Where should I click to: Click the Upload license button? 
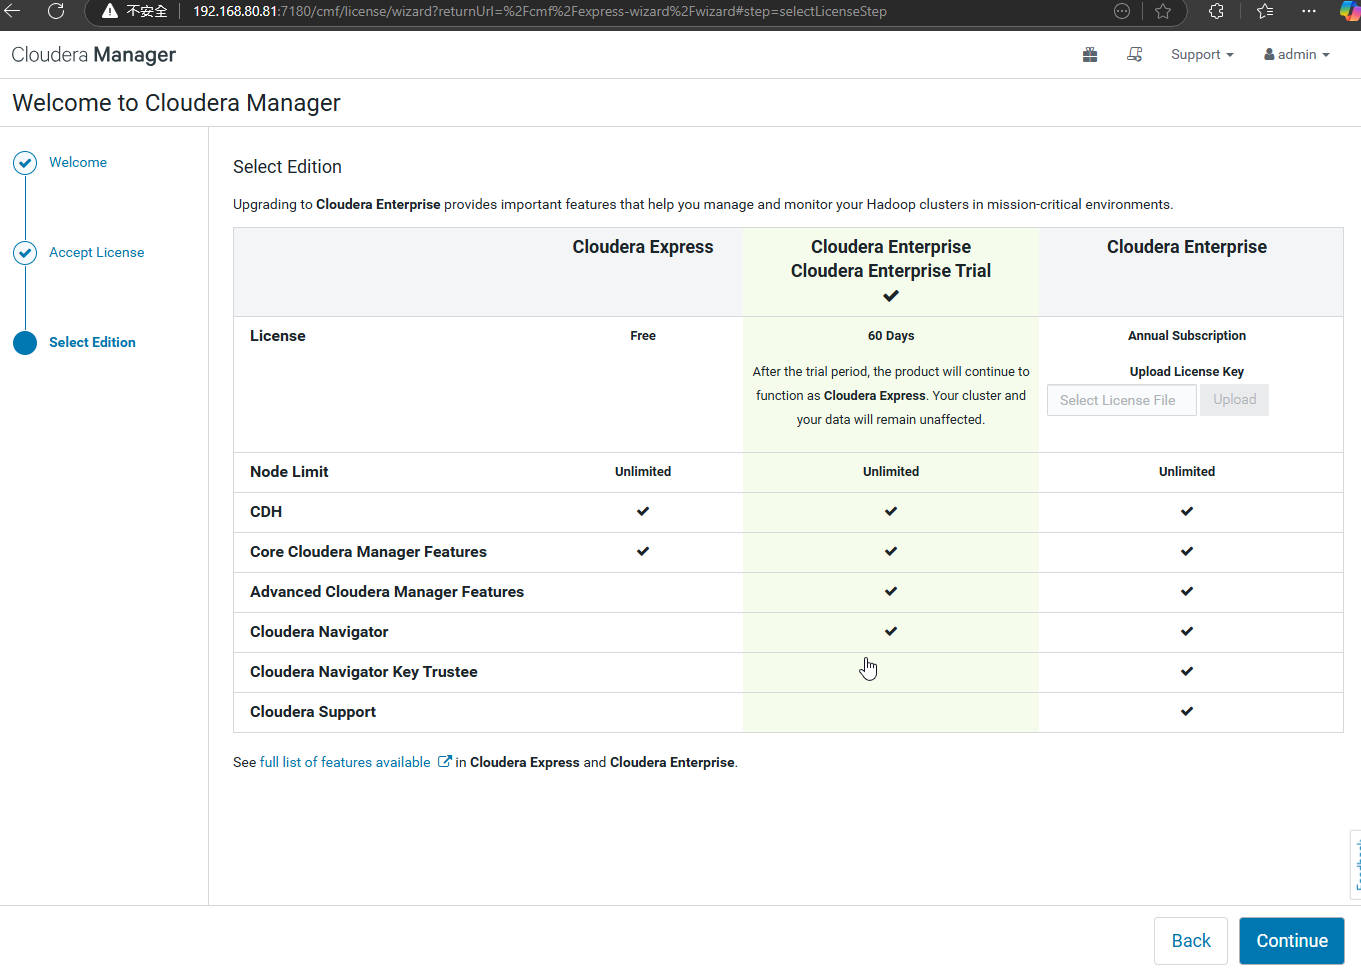(1235, 400)
